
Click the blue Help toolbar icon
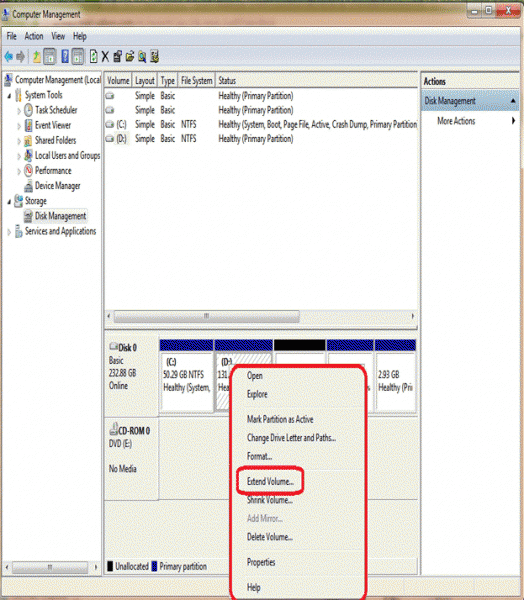65,57
